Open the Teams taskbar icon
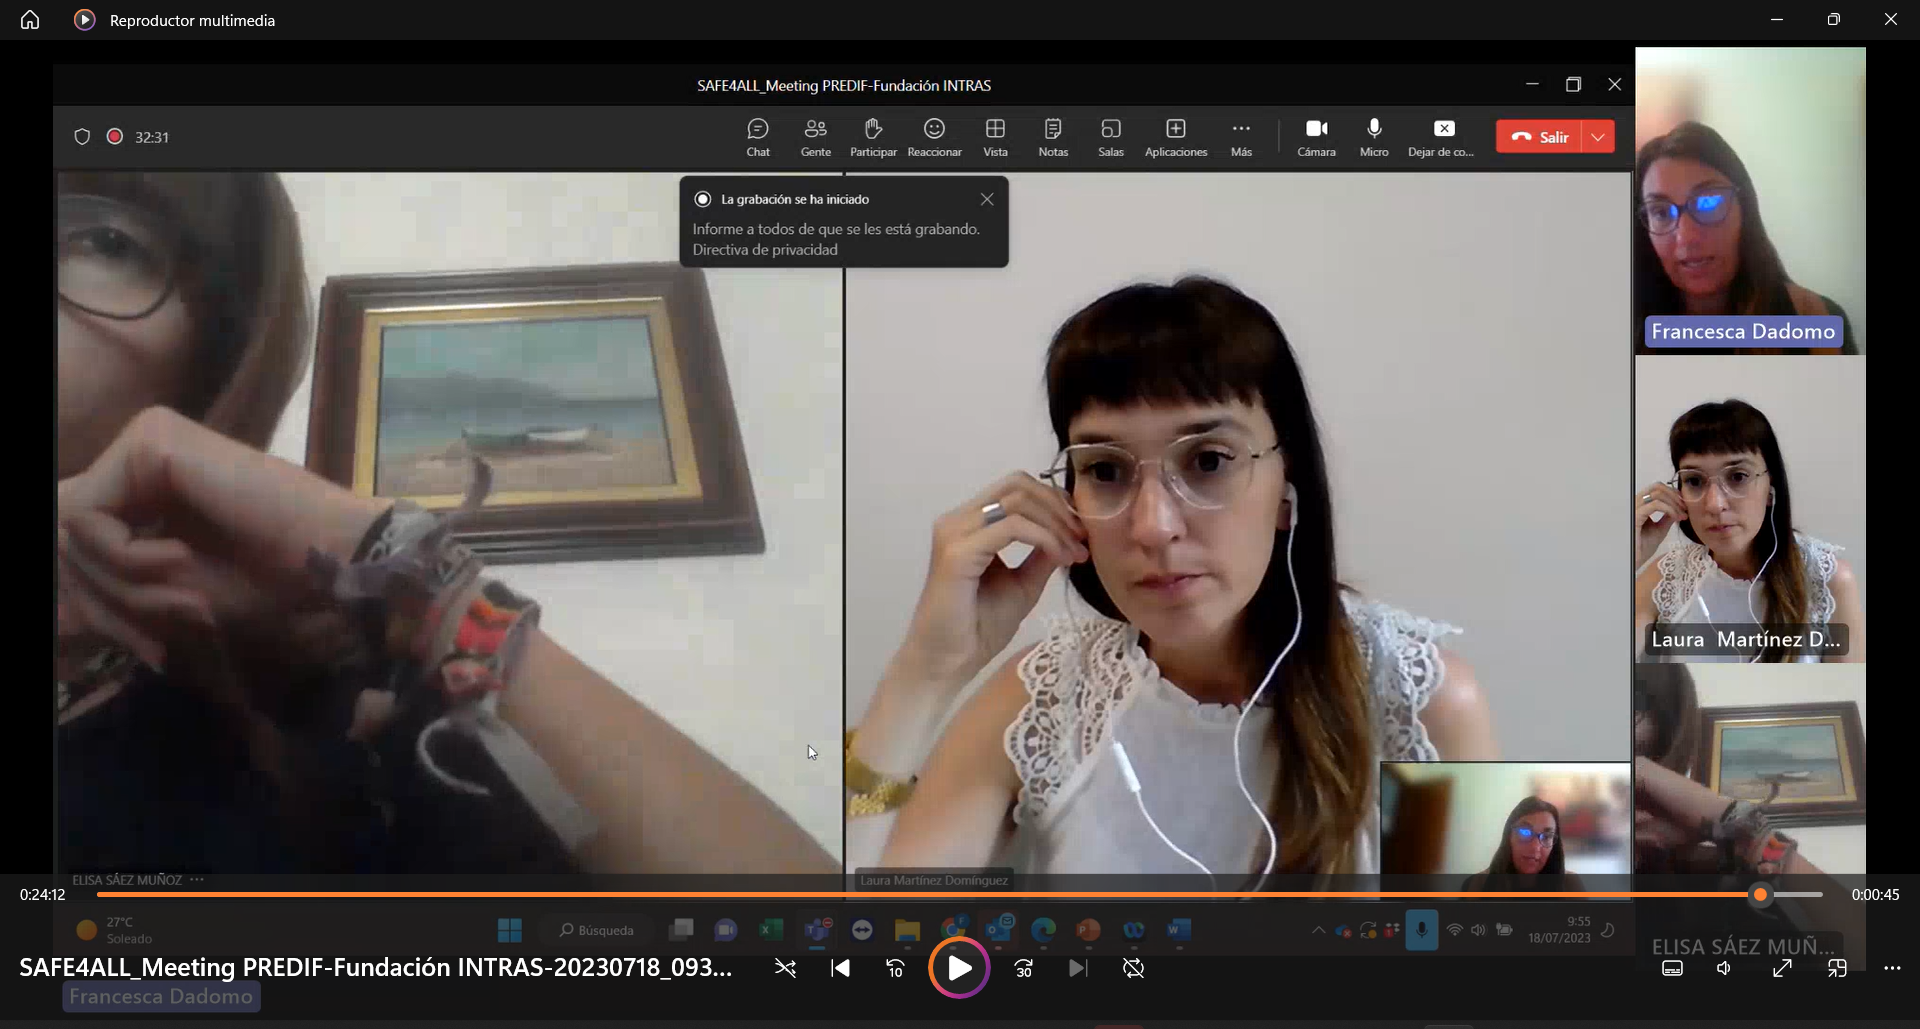This screenshot has width=1920, height=1029. point(817,931)
